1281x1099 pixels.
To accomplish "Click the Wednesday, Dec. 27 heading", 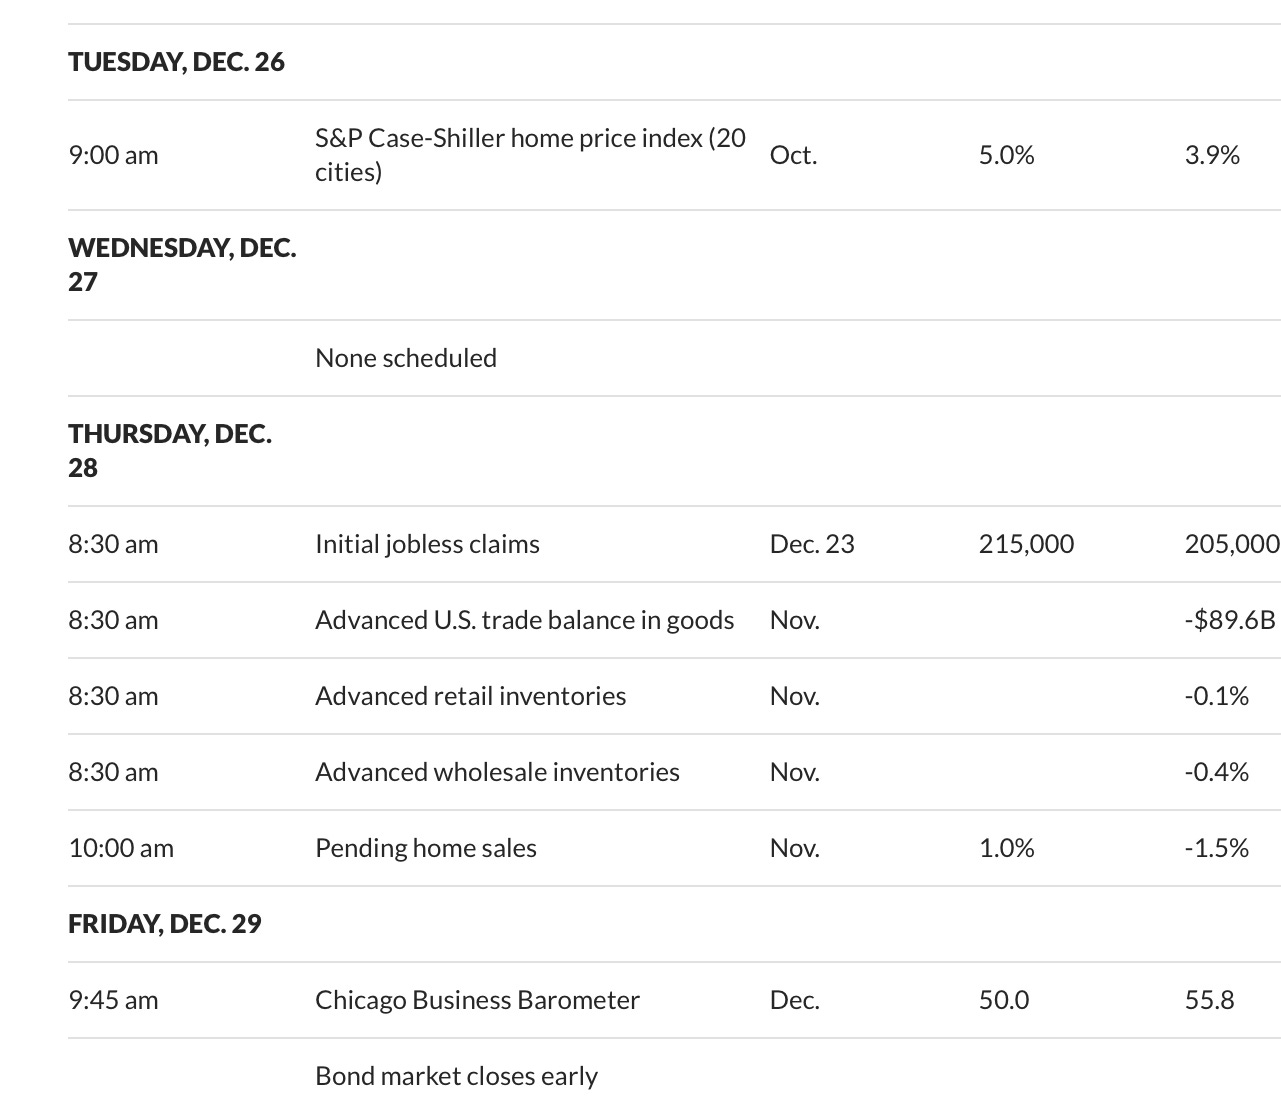I will tap(182, 265).
